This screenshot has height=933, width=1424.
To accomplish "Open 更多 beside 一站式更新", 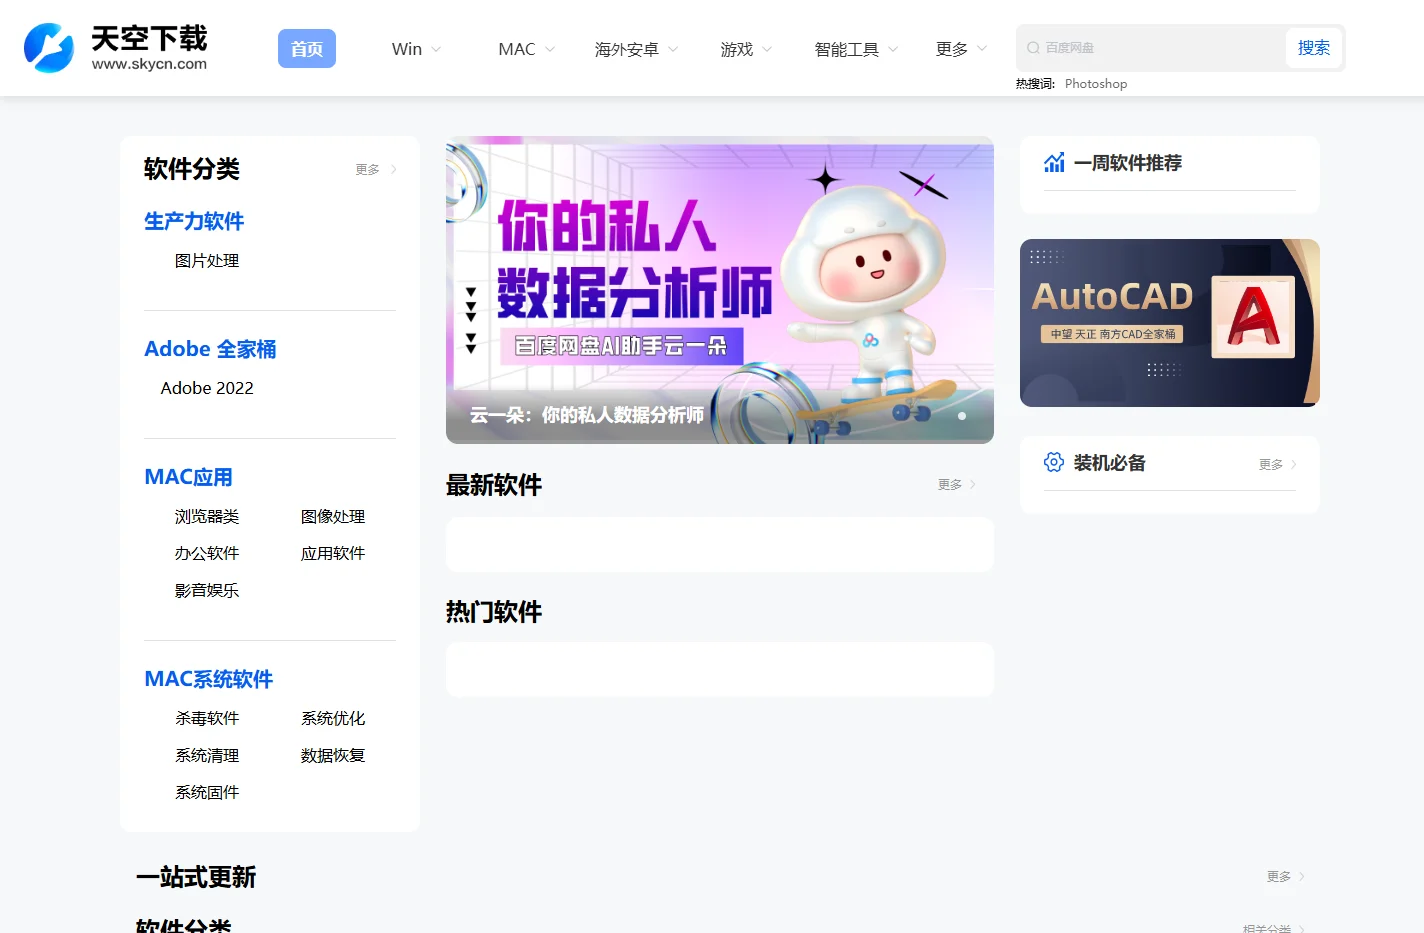I will [1286, 876].
